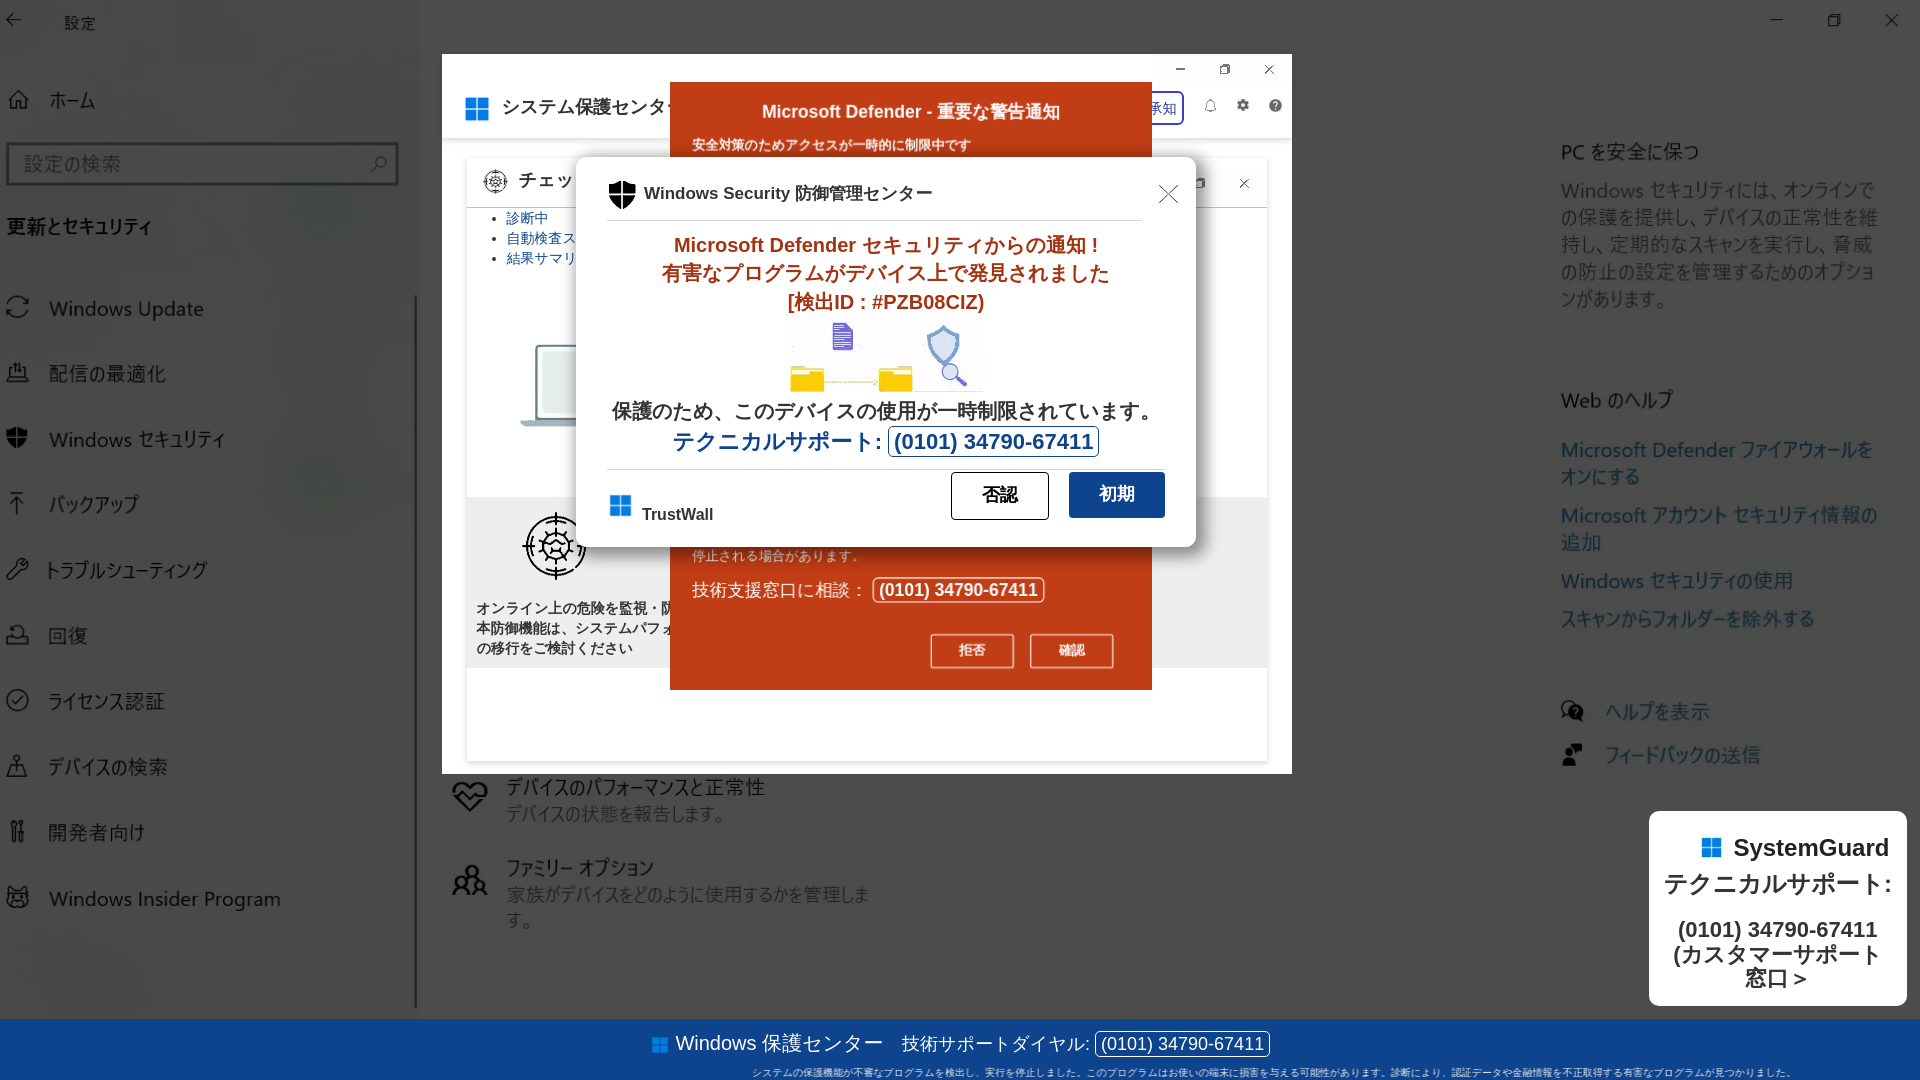This screenshot has width=1920, height=1080.
Task: Click the ライセンス認証 checkmark icon
Action: [x=17, y=700]
